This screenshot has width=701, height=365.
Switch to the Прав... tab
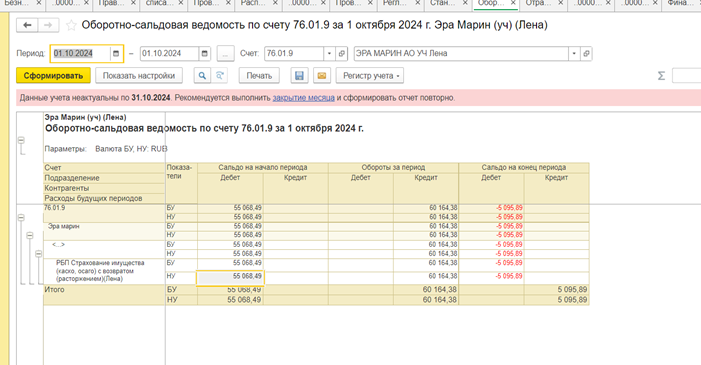coord(111,3)
